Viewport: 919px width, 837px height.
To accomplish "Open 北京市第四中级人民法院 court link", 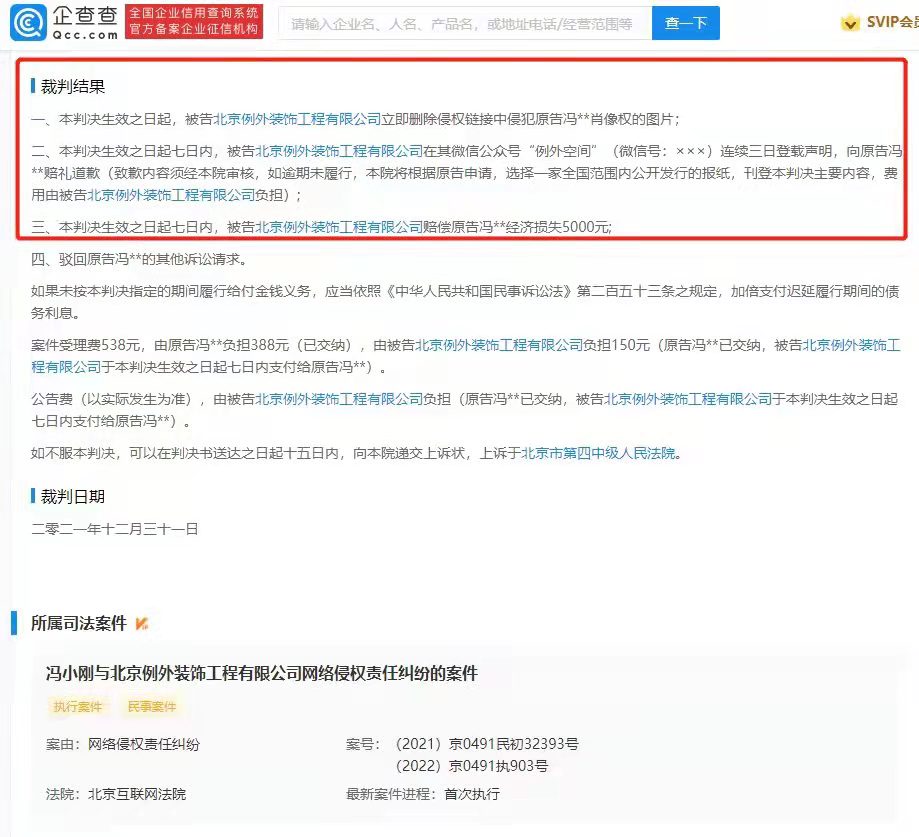I will click(598, 453).
